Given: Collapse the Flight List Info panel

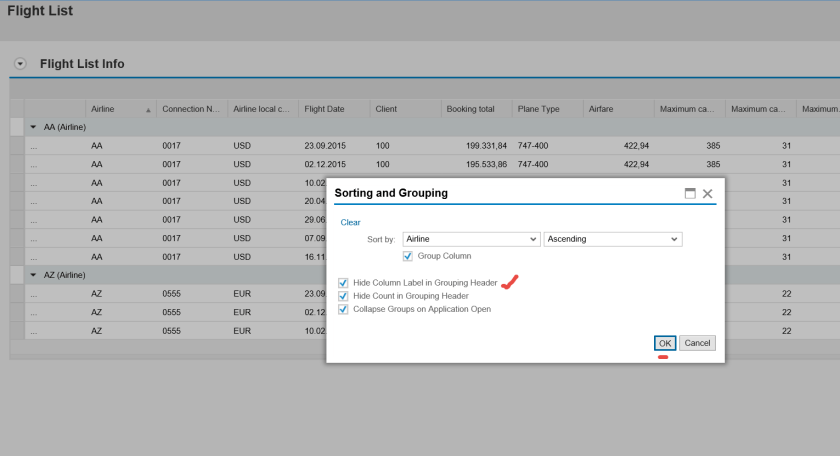Looking at the screenshot, I should pos(20,64).
